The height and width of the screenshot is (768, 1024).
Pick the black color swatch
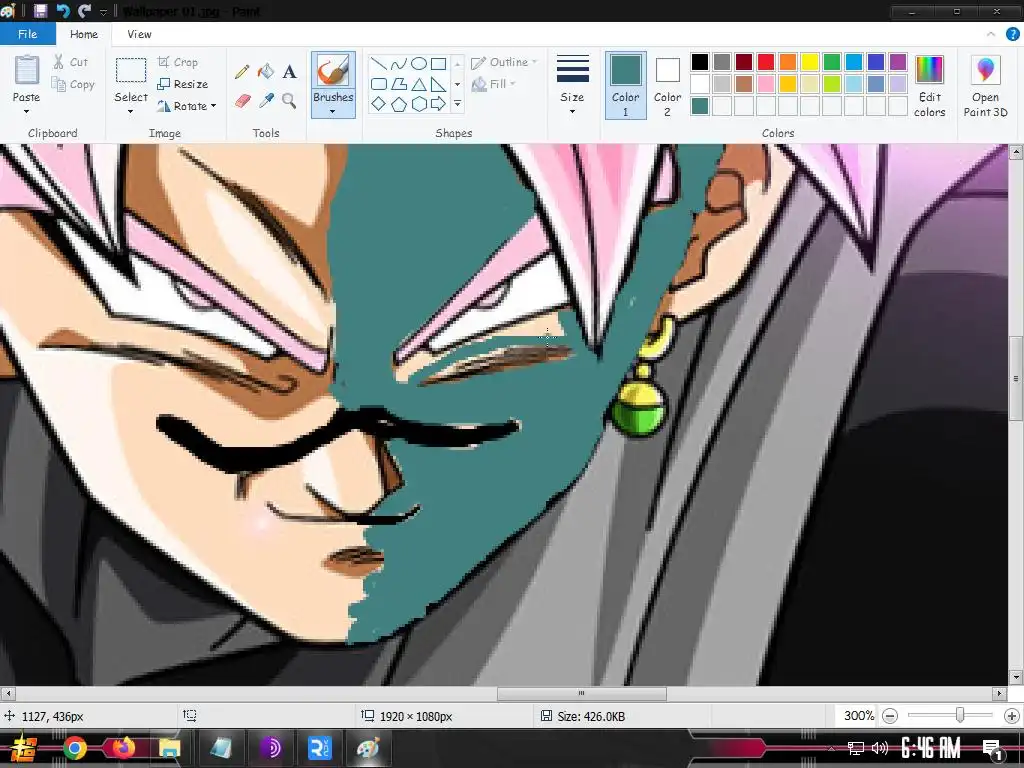coord(699,62)
